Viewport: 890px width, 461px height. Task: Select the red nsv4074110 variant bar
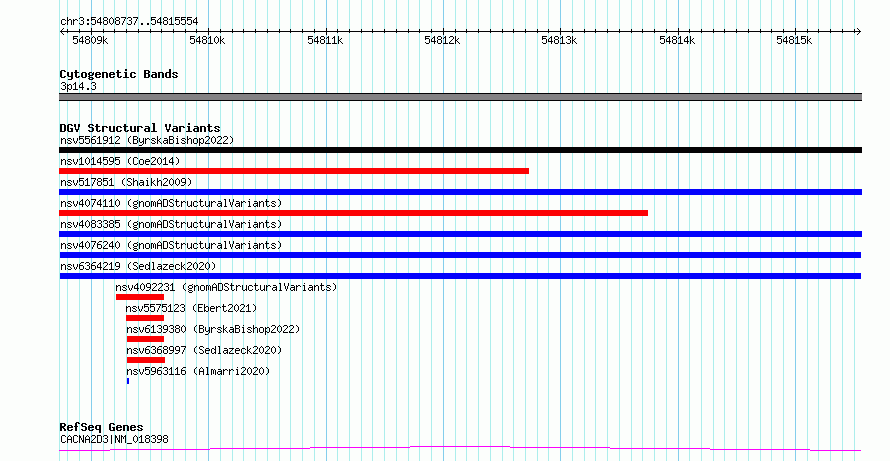click(354, 213)
